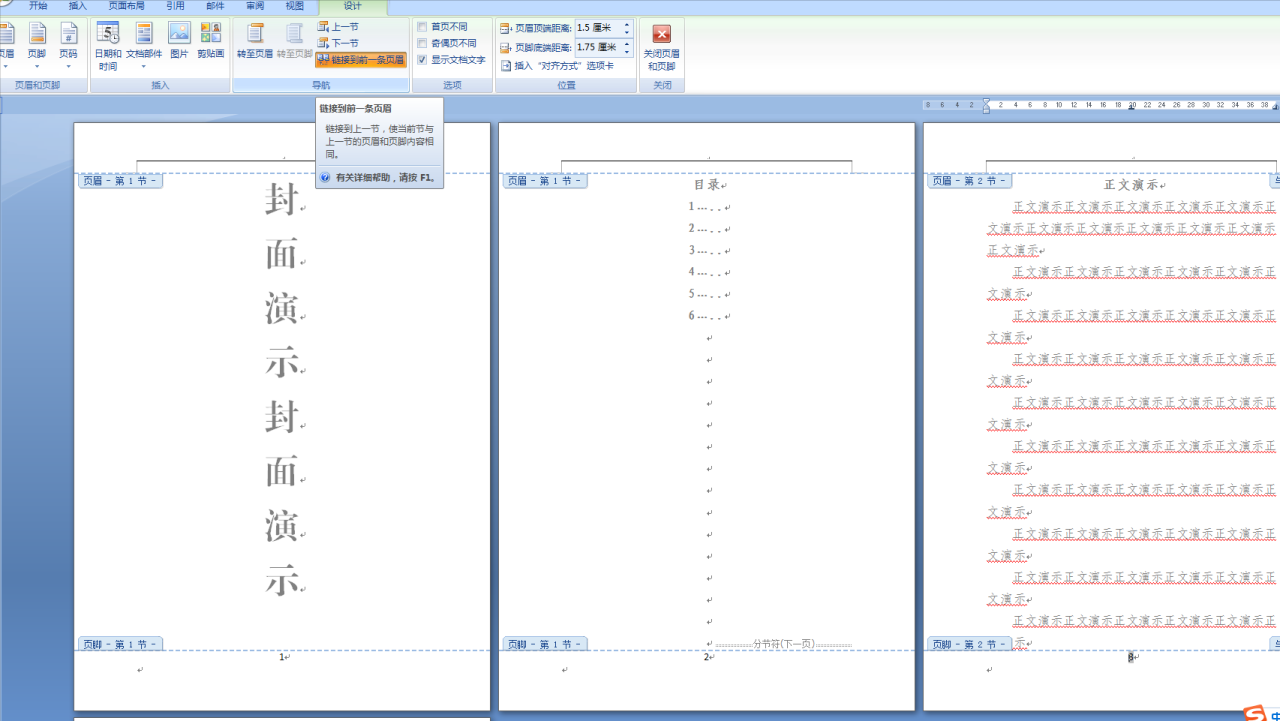
Task: Expand the 文档部件 dropdown arrow
Action: pyautogui.click(x=144, y=67)
